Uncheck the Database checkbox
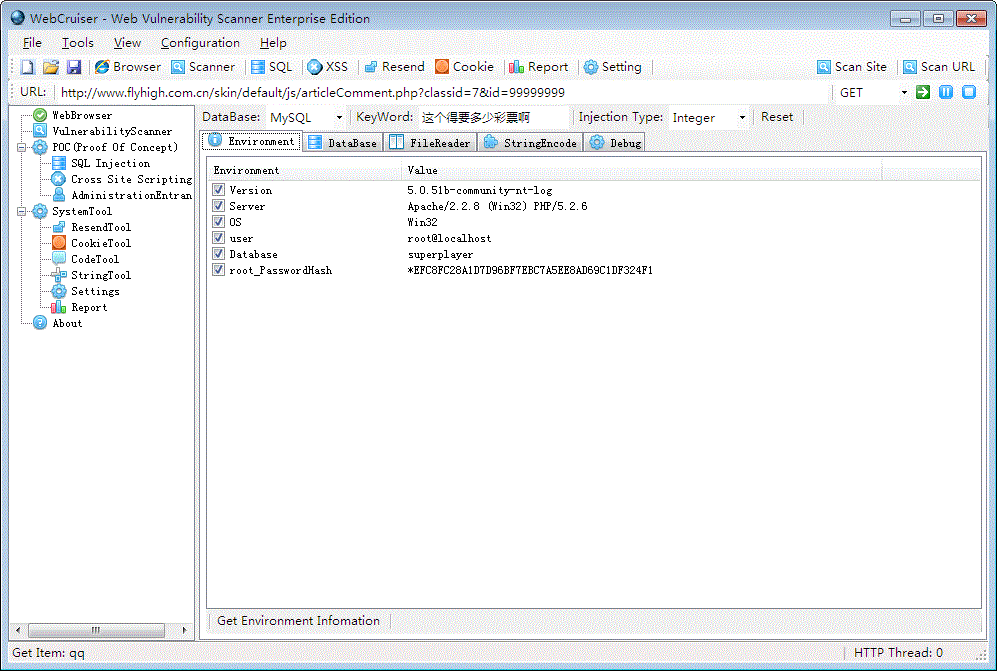Screen dimensions: 997x671 [219, 254]
